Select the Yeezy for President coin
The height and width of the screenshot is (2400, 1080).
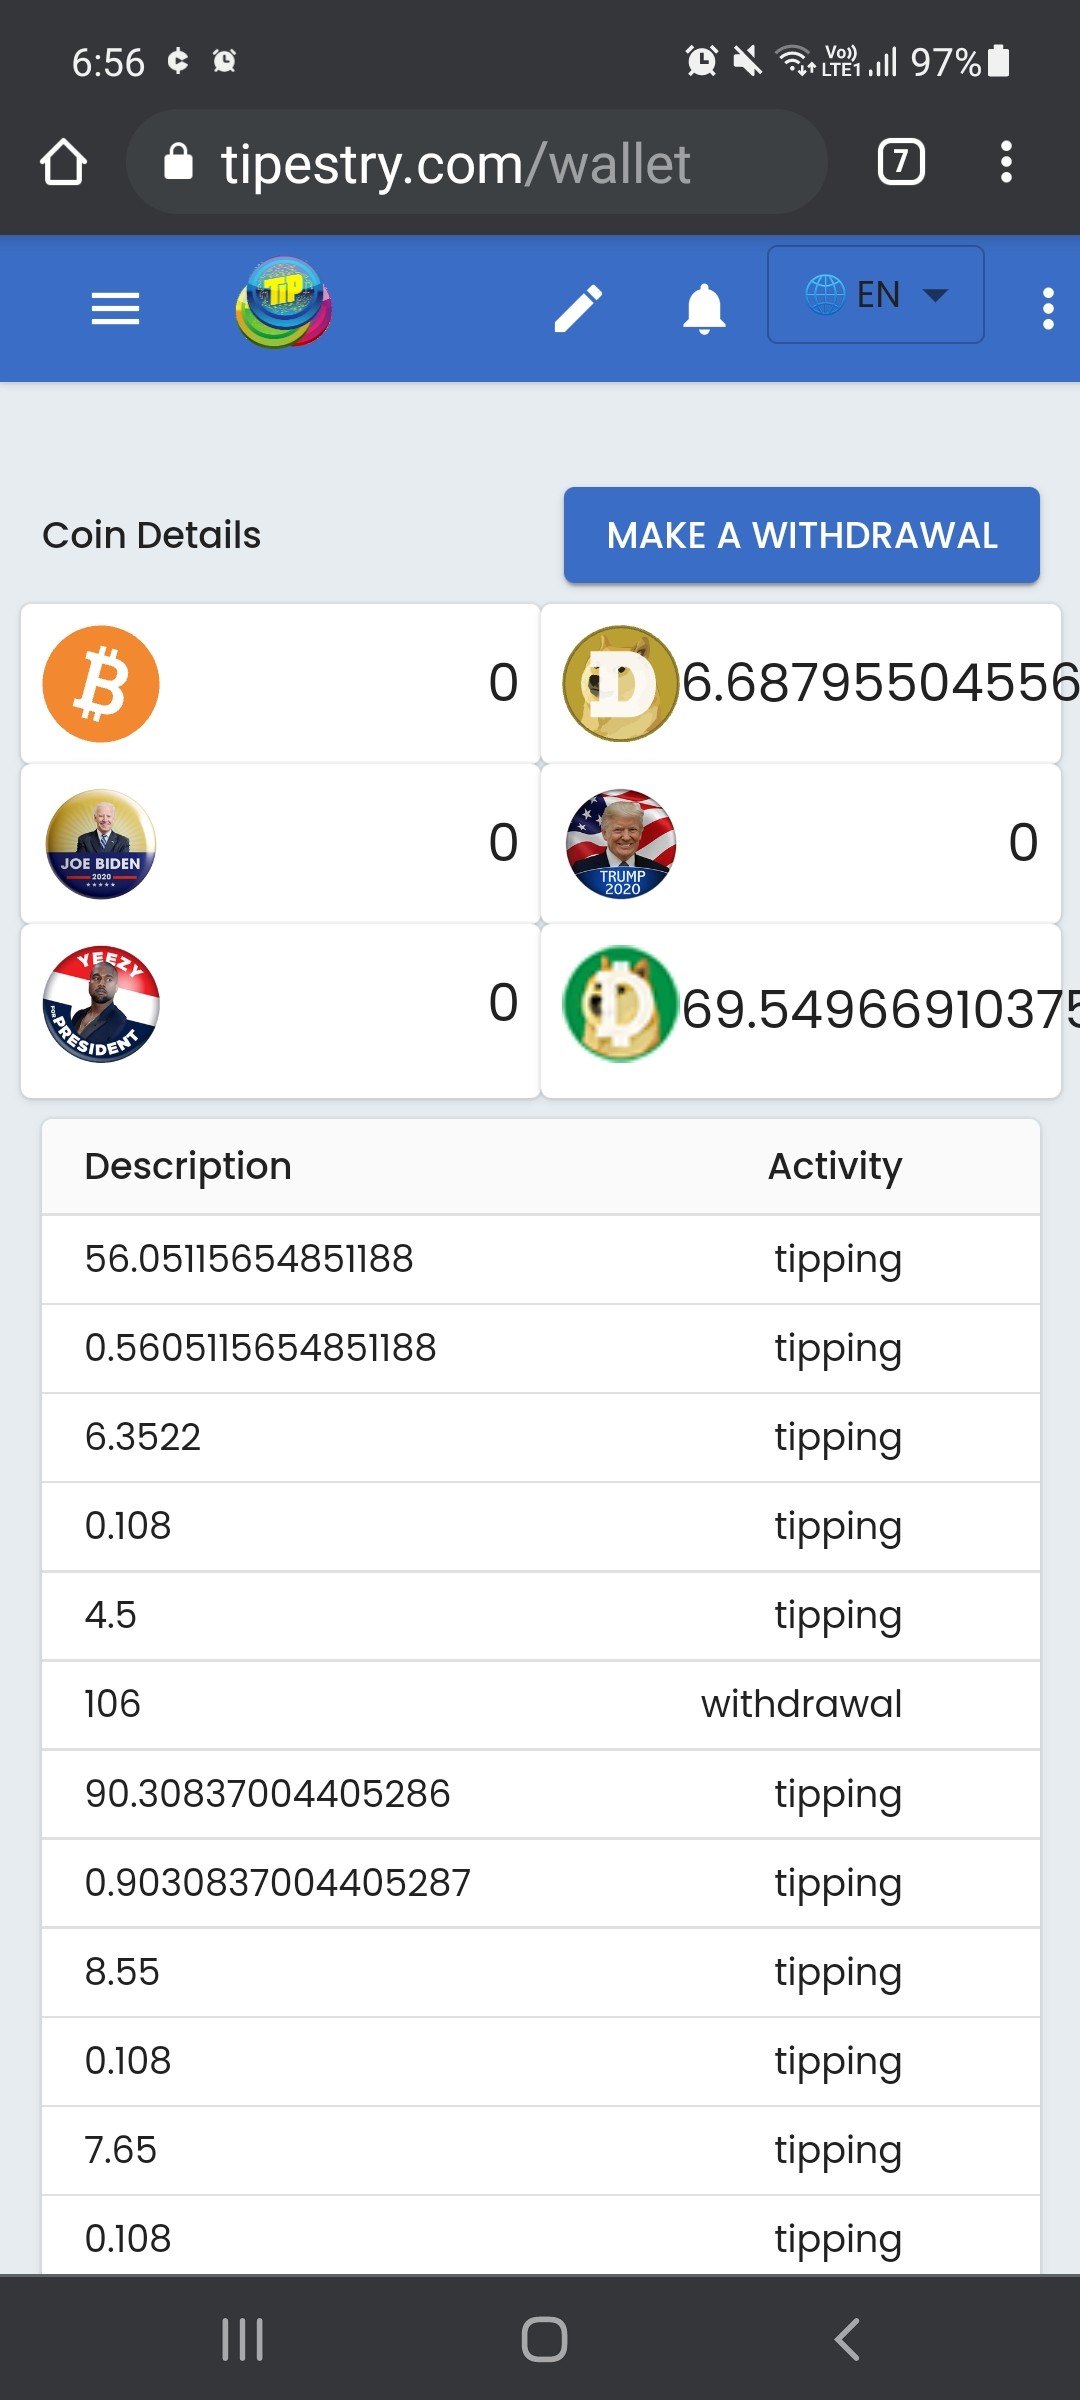pos(101,1004)
